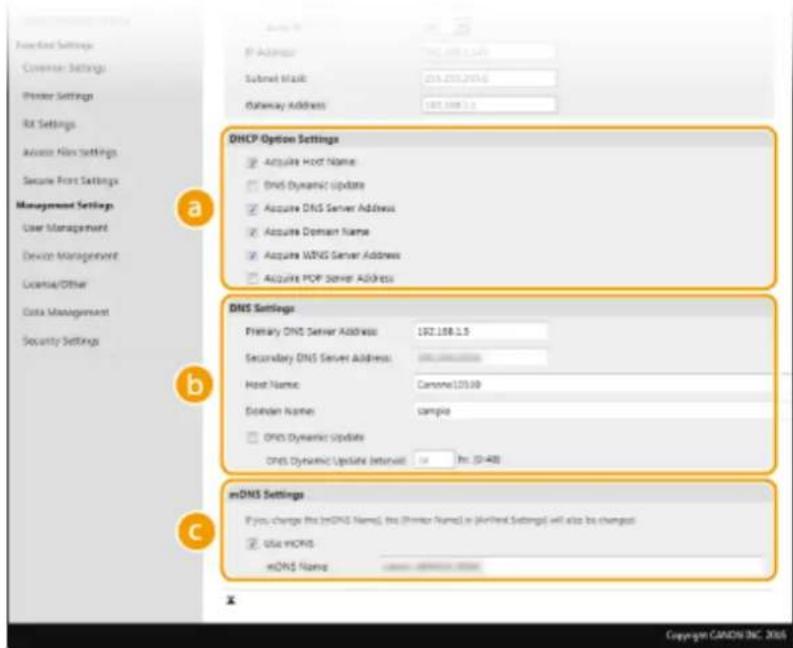793x648 pixels.
Task: Open Access Files Settings in sidebar
Action: click(70, 152)
